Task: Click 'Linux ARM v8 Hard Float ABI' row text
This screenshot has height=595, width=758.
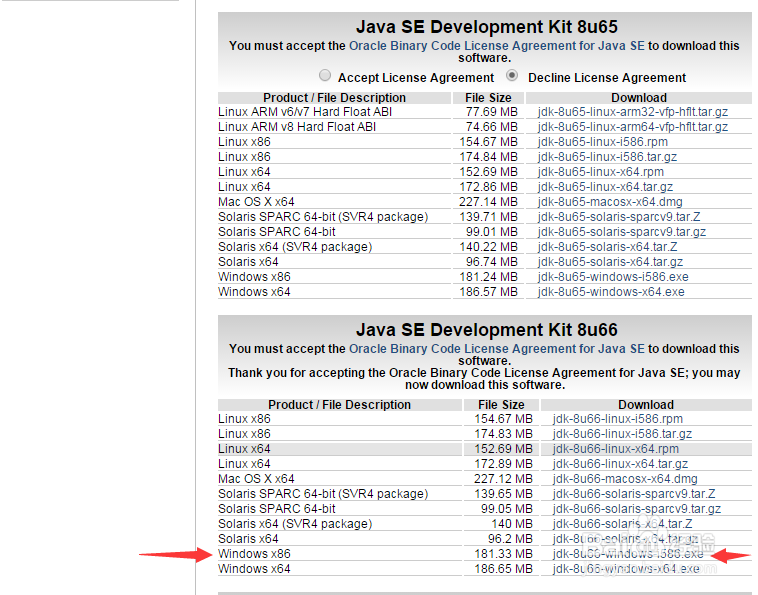Action: [x=297, y=127]
